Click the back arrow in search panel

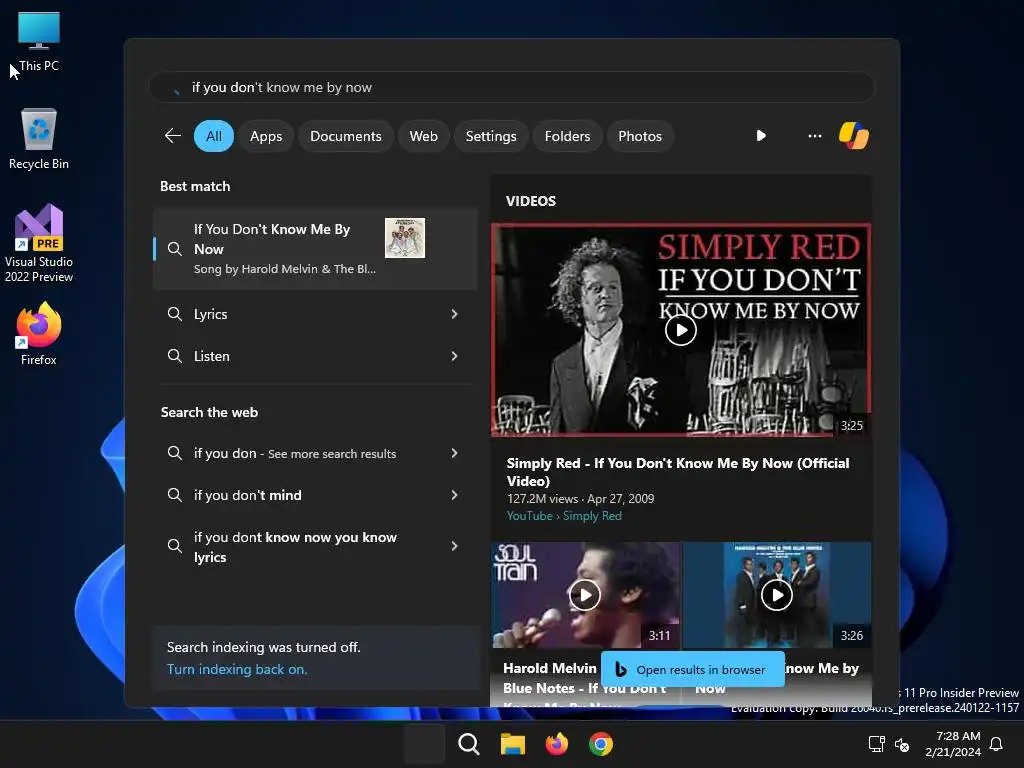tap(172, 136)
